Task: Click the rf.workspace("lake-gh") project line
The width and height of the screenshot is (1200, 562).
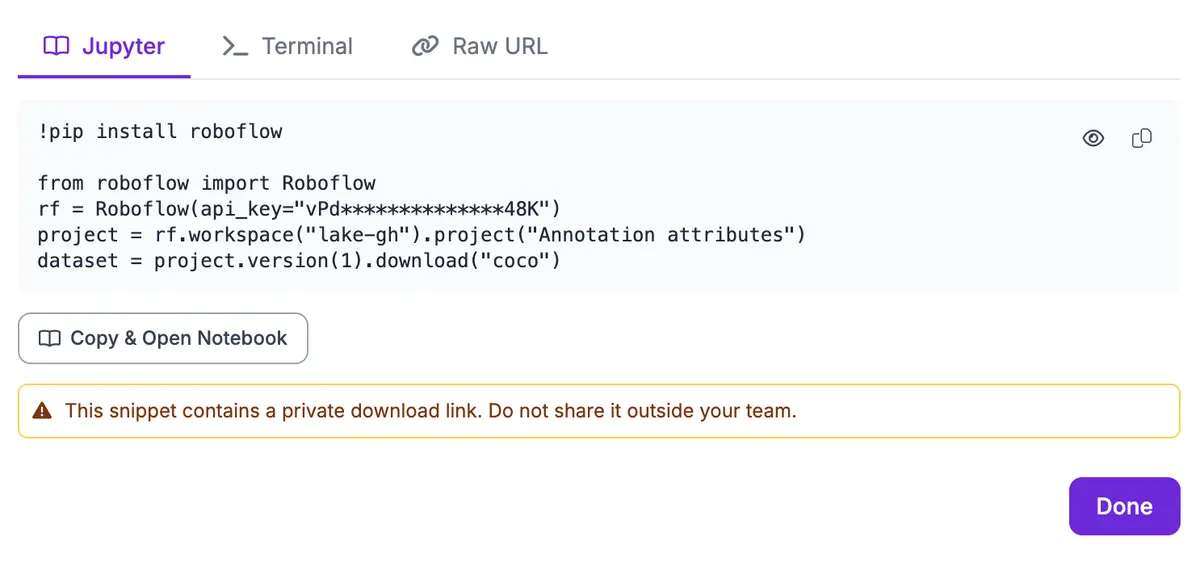Action: point(422,235)
